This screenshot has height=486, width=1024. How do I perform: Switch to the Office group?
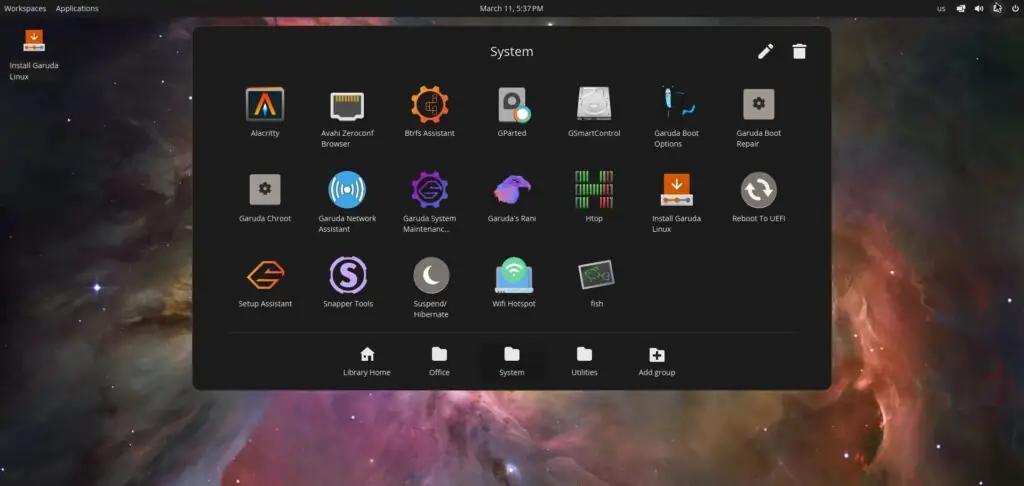439,361
